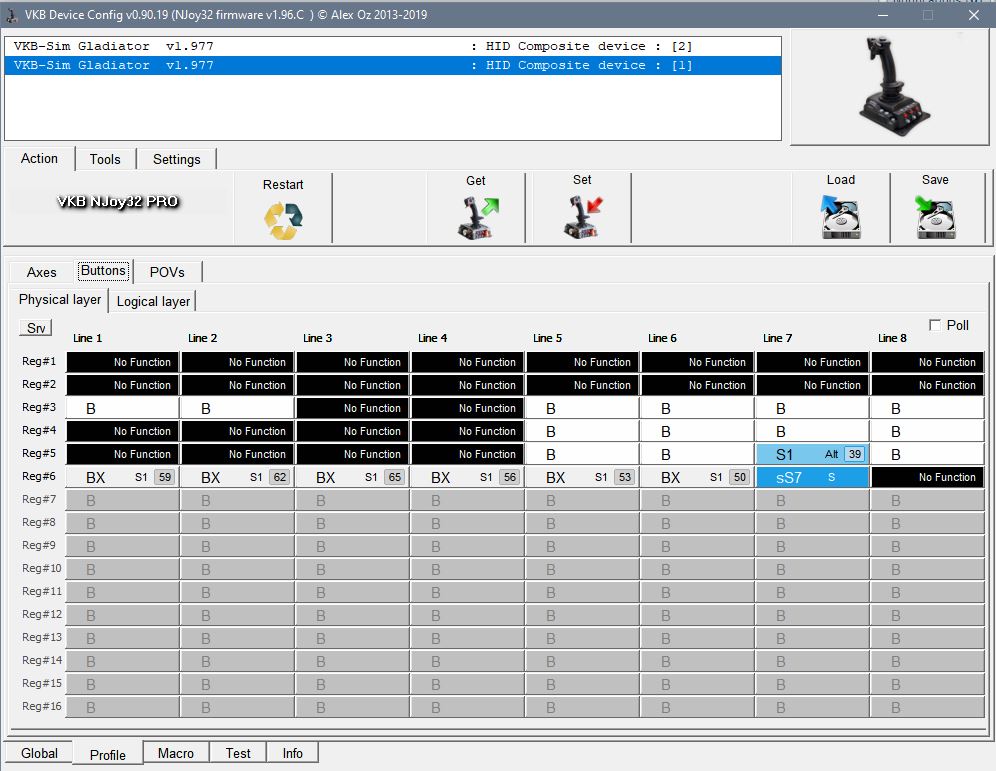Image resolution: width=996 pixels, height=771 pixels.
Task: Switch to the Buttons tab
Action: click(104, 271)
